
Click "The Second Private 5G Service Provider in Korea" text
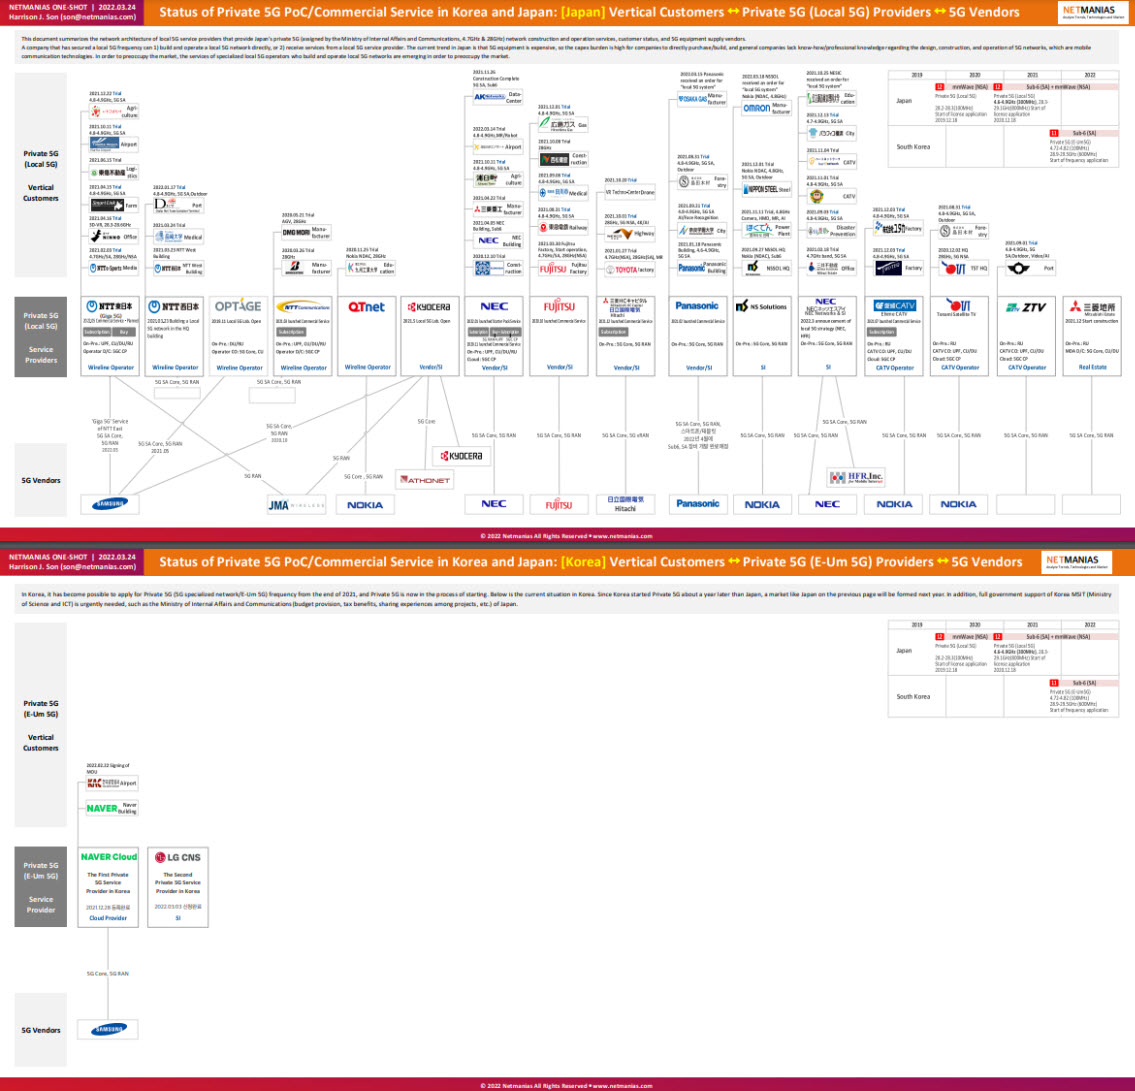(x=178, y=883)
